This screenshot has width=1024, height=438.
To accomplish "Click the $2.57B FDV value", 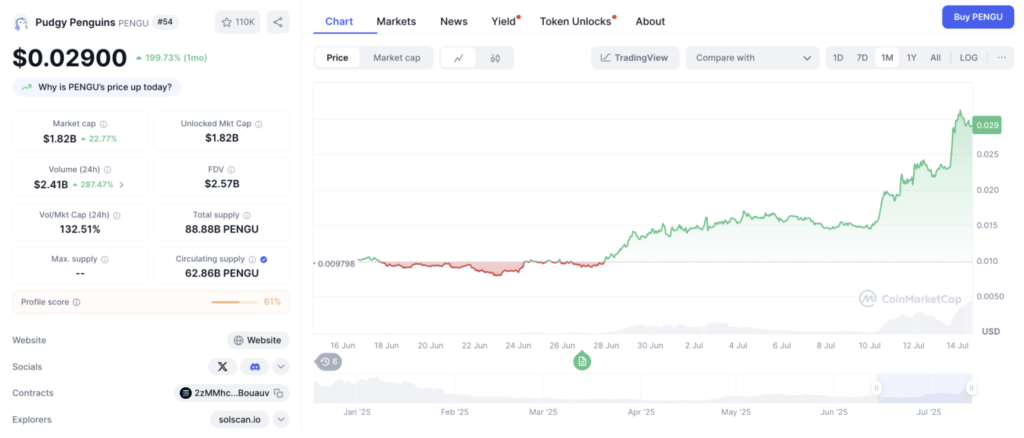I will pos(222,184).
